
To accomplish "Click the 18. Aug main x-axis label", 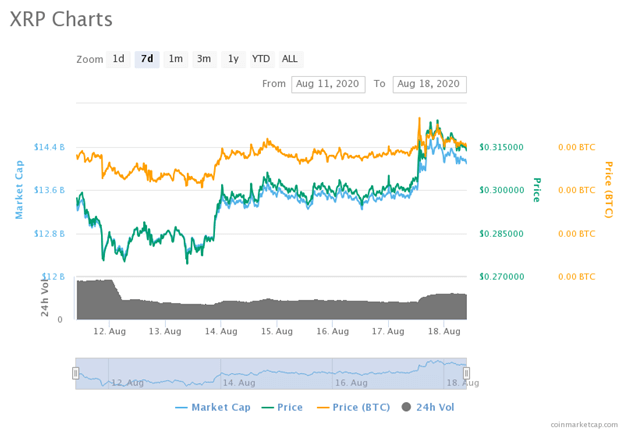I will (x=444, y=331).
